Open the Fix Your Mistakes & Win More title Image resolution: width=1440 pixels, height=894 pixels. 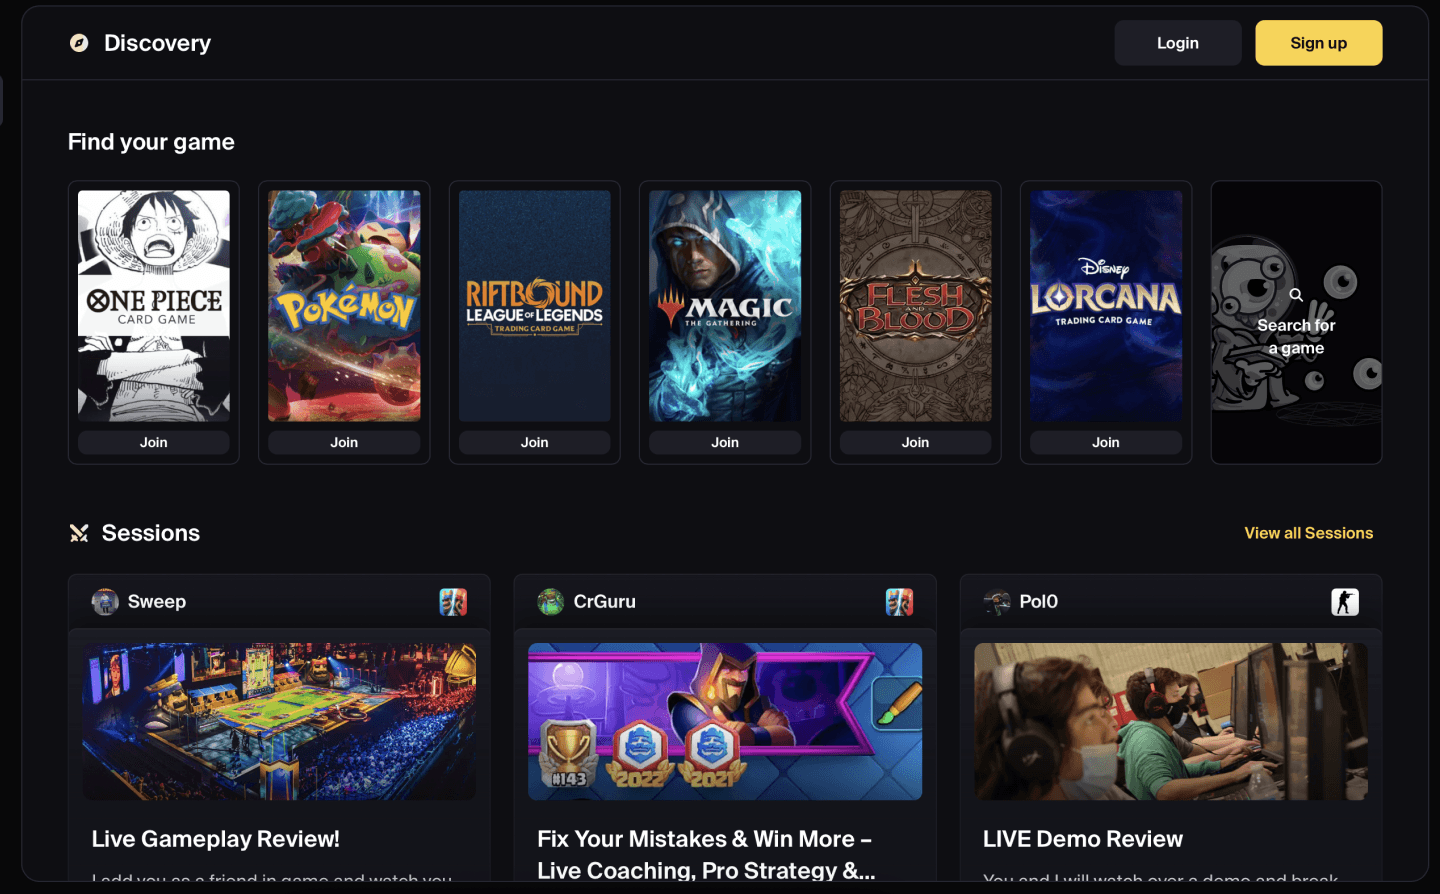point(706,854)
